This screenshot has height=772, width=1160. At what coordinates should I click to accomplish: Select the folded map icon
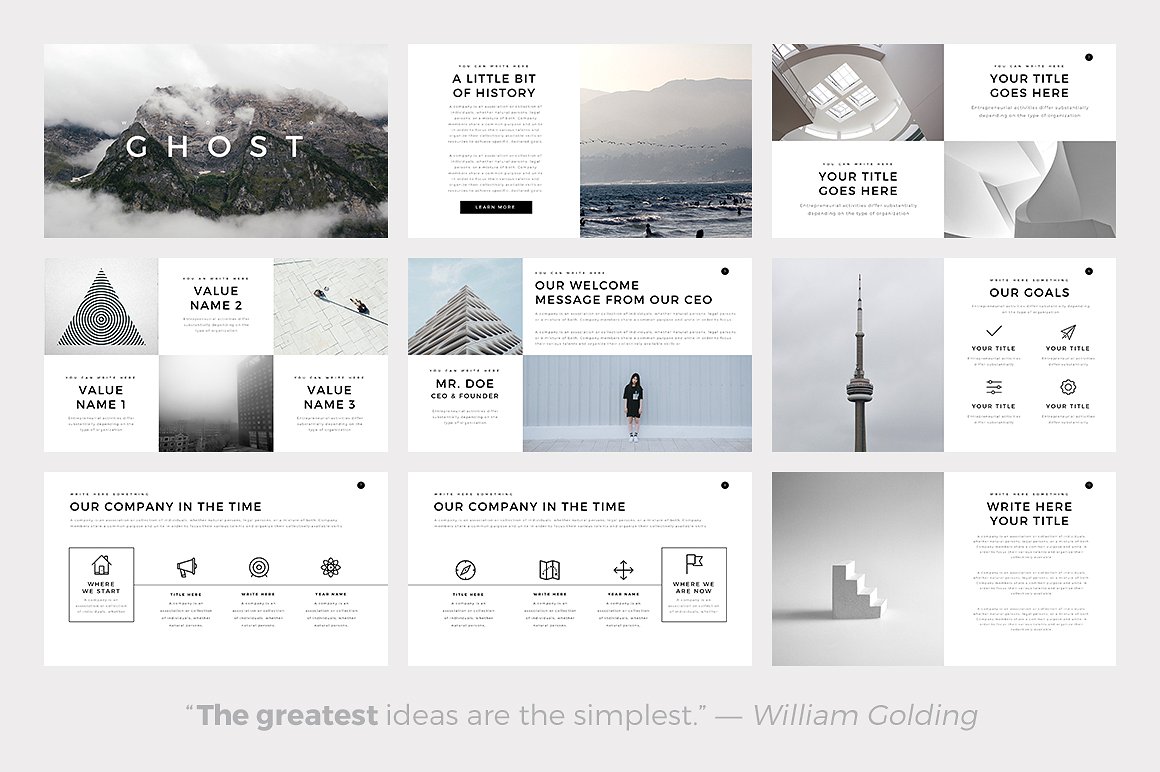click(549, 570)
